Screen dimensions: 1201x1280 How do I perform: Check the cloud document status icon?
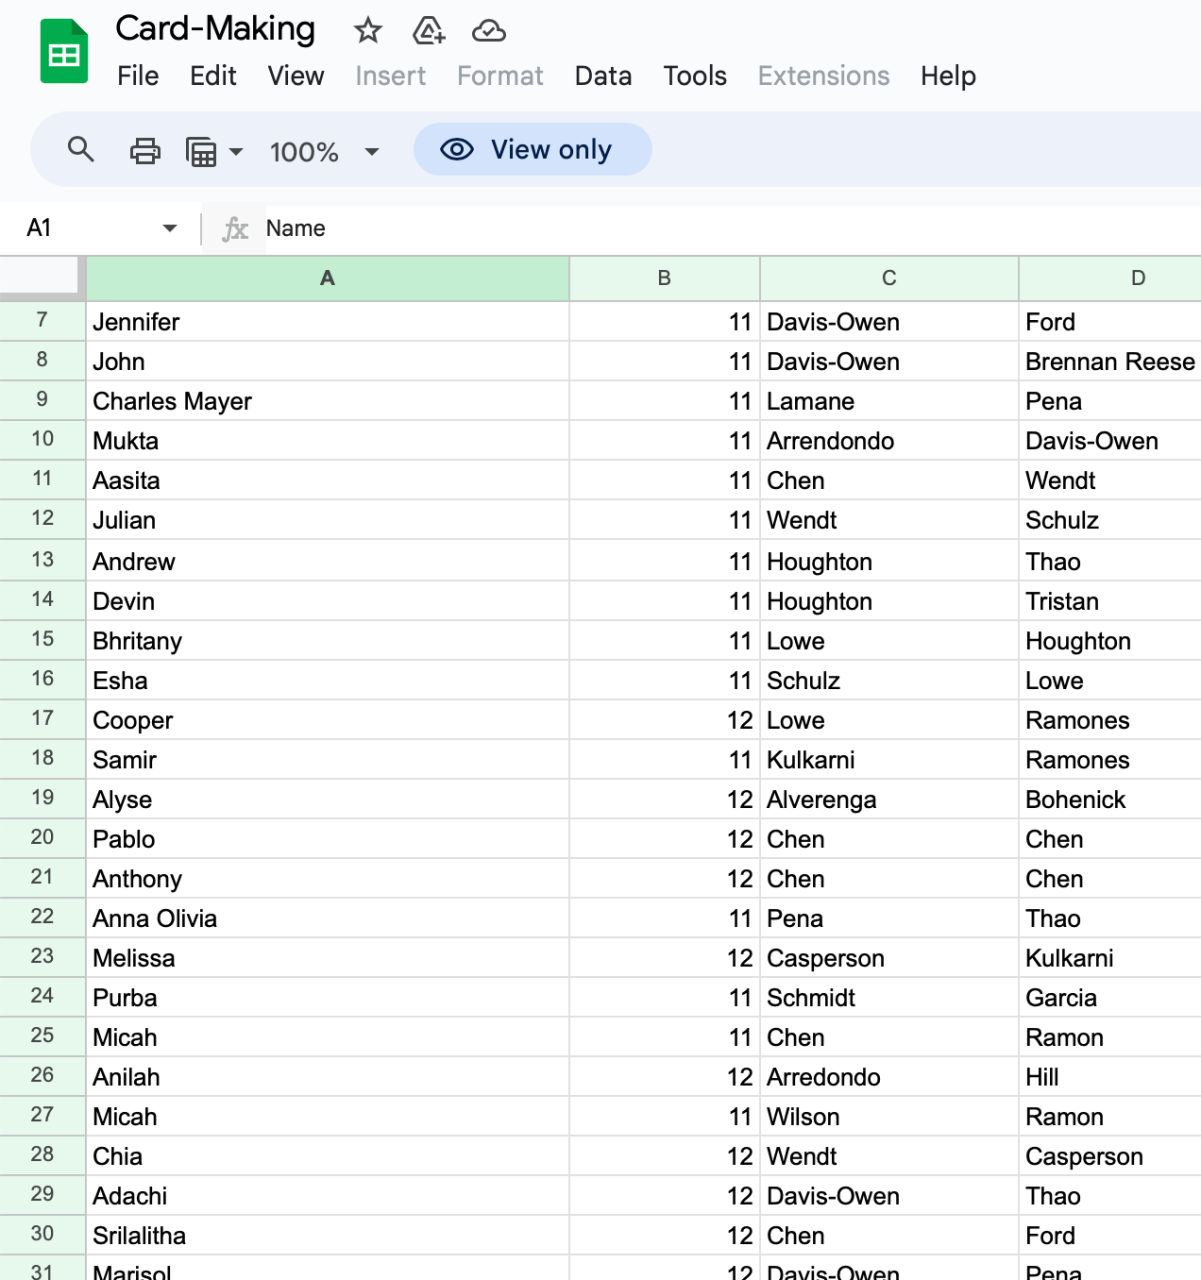pos(488,31)
